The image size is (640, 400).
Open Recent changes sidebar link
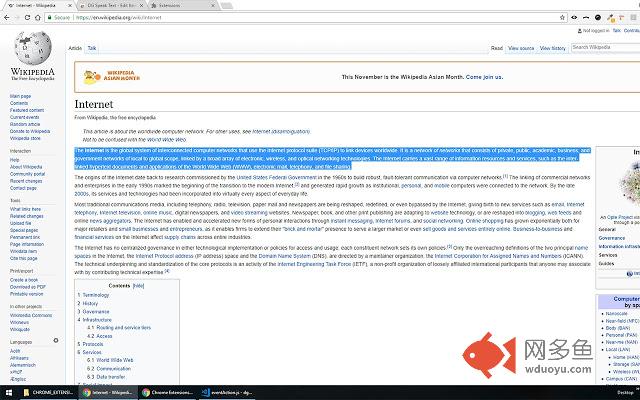coord(26,181)
